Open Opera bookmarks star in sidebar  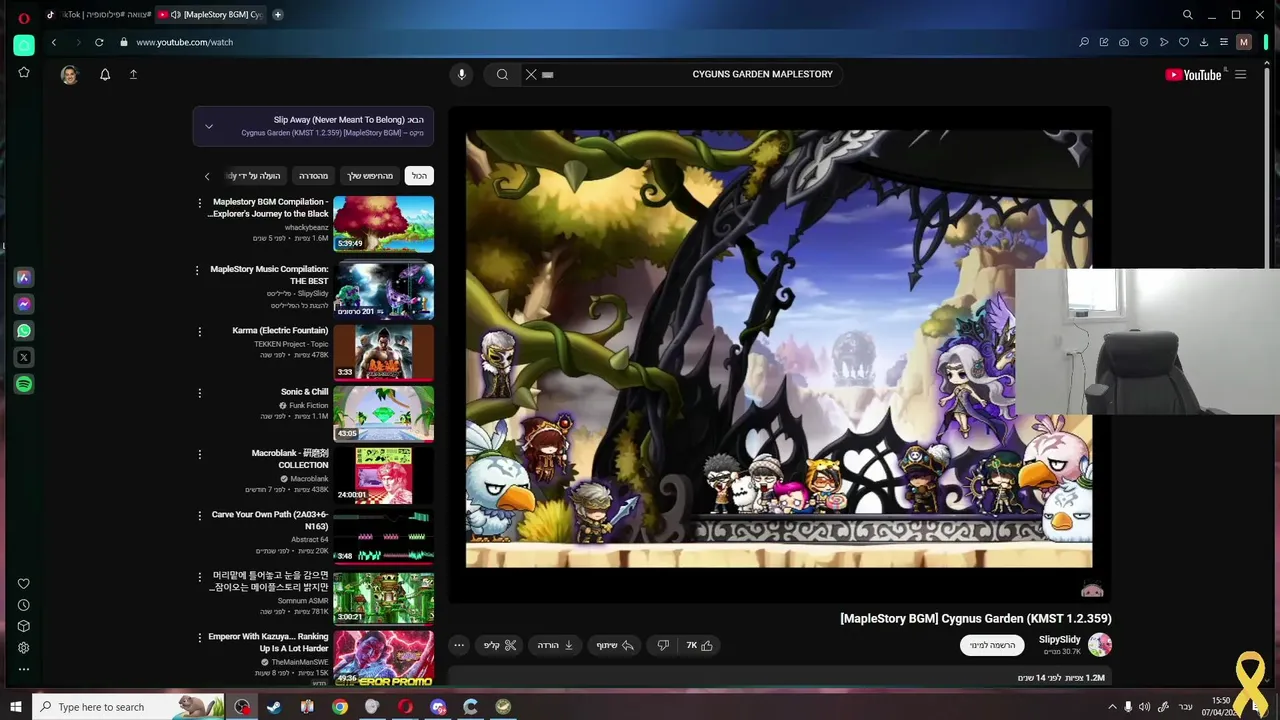[24, 73]
